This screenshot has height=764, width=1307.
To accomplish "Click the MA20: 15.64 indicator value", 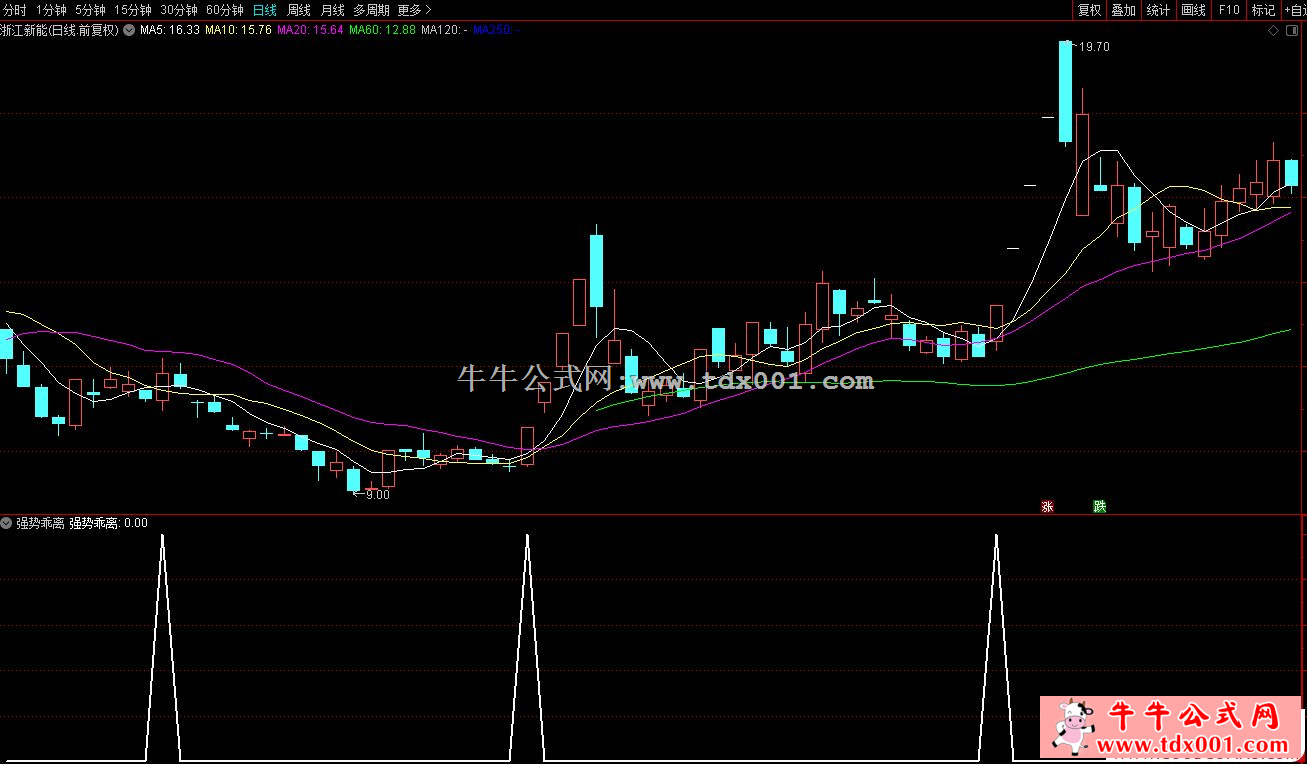I will pos(310,30).
